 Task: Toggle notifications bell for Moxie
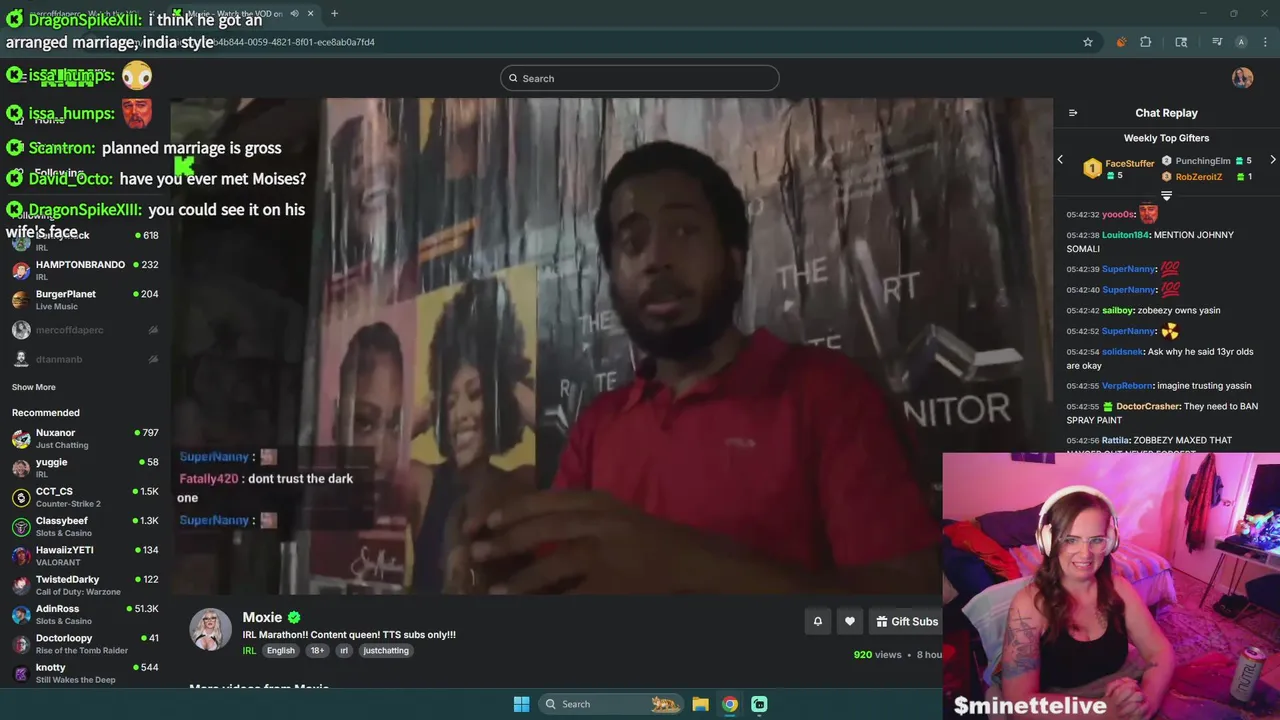click(817, 621)
